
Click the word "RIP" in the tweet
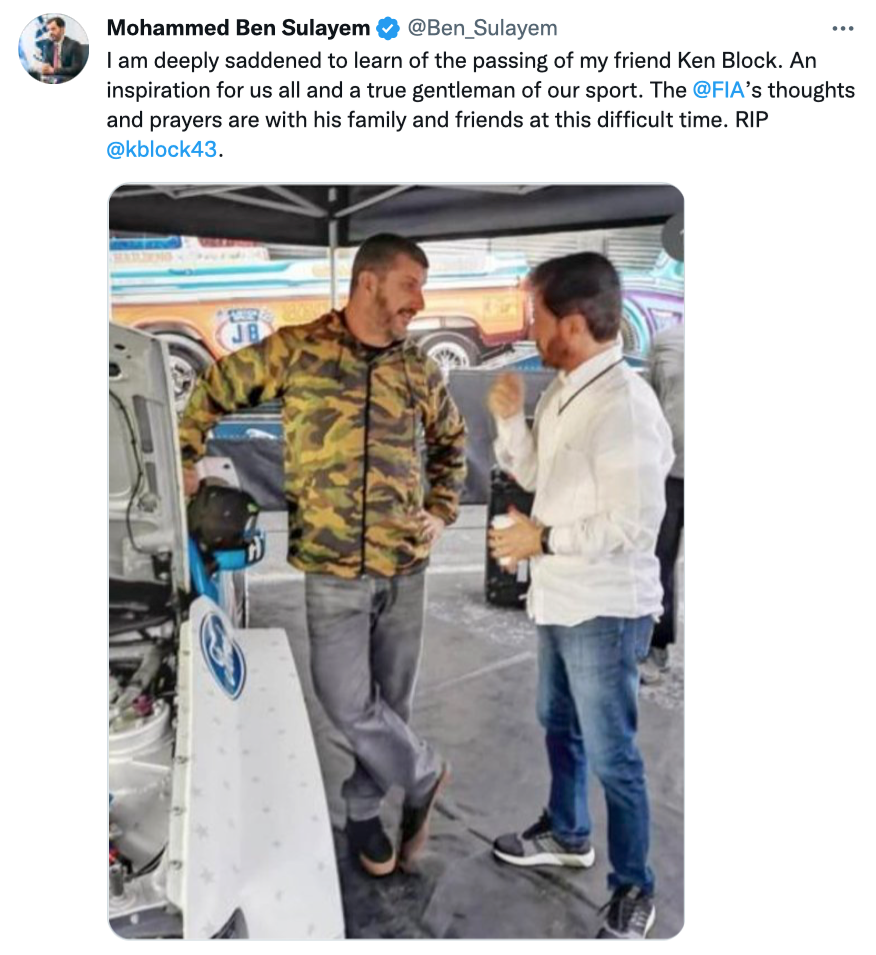pyautogui.click(x=751, y=119)
